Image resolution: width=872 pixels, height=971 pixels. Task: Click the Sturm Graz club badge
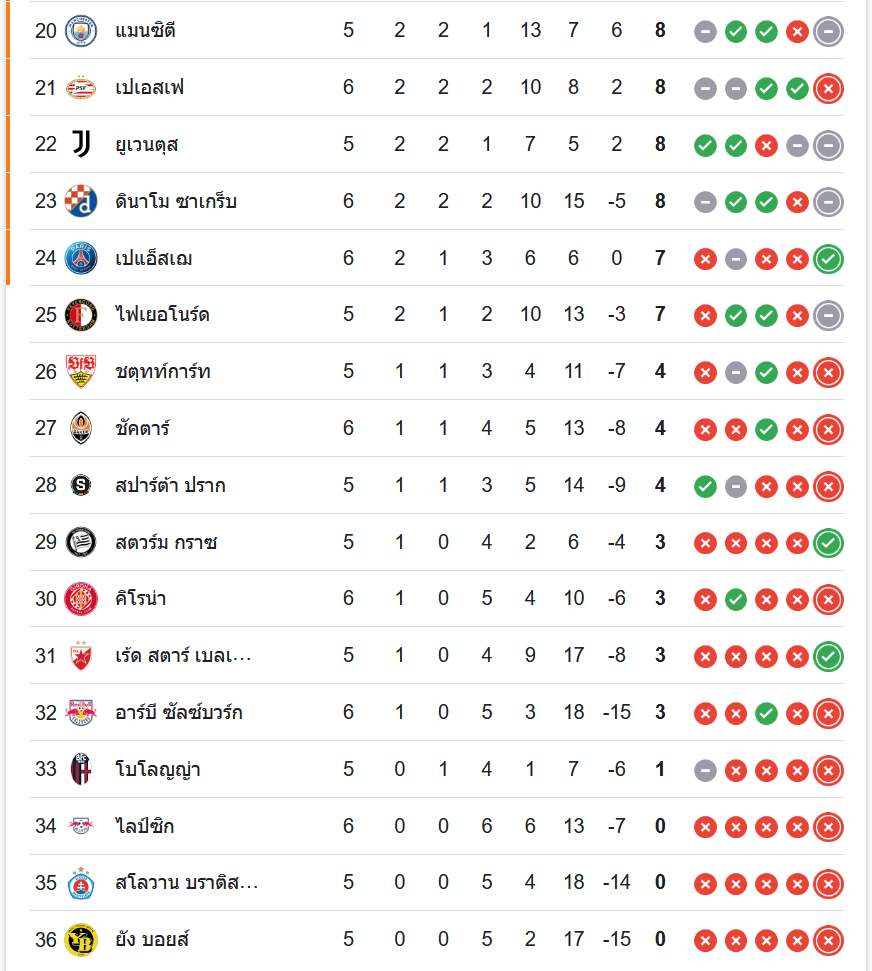pyautogui.click(x=80, y=543)
